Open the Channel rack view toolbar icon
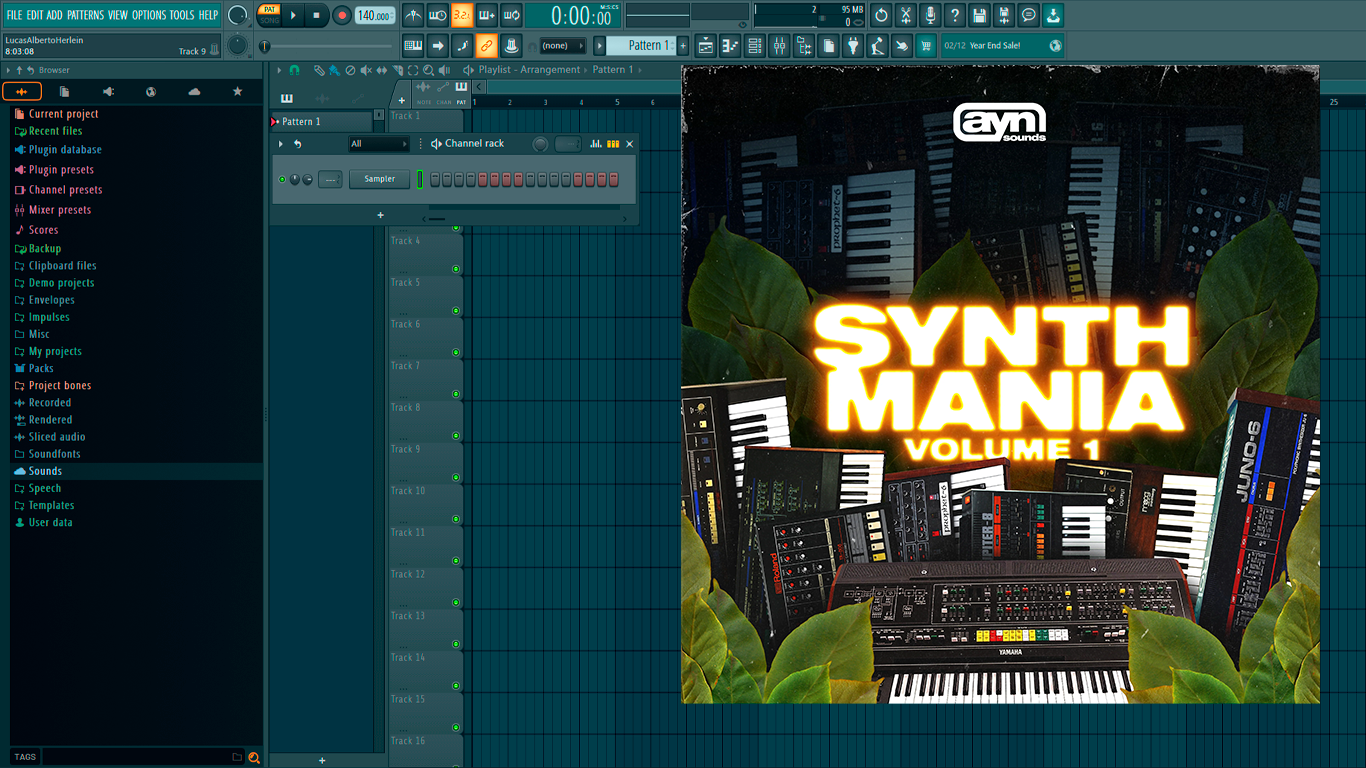 [755, 45]
